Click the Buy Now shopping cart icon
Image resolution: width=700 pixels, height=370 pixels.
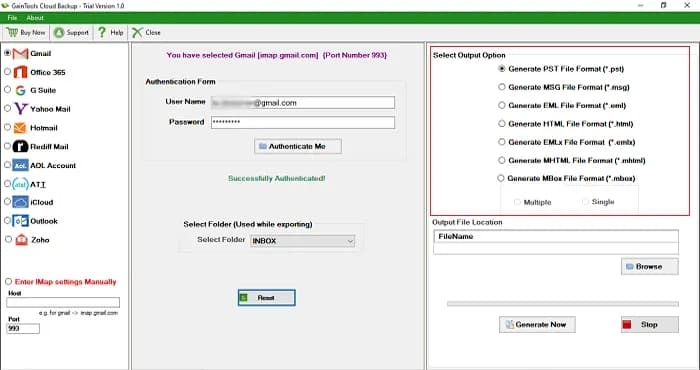(x=12, y=33)
